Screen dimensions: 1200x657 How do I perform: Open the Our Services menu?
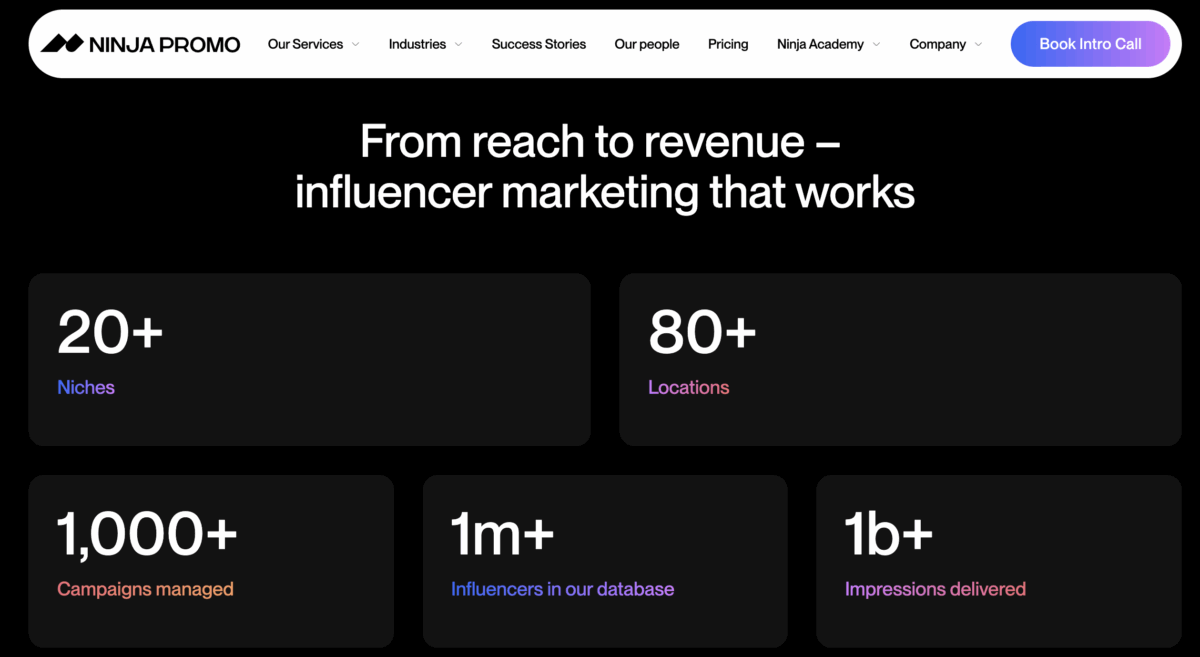[x=305, y=44]
